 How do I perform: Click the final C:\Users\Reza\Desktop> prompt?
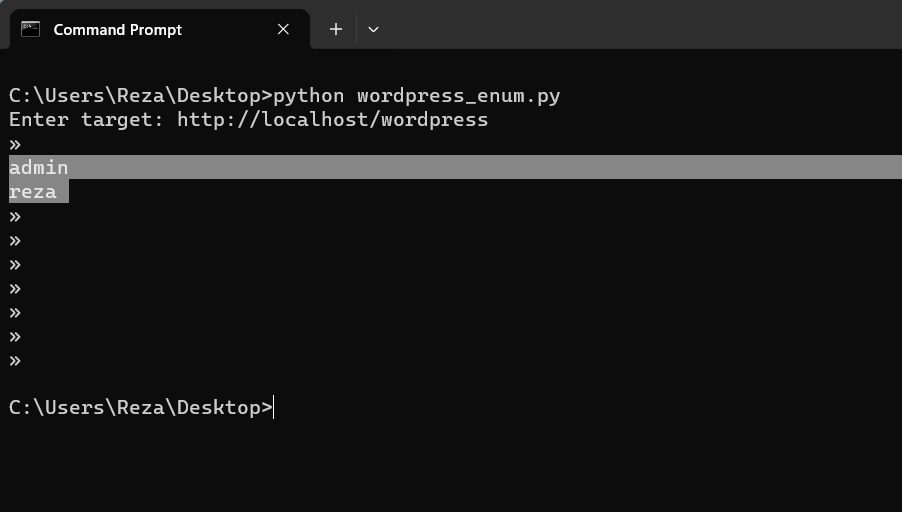(x=140, y=407)
